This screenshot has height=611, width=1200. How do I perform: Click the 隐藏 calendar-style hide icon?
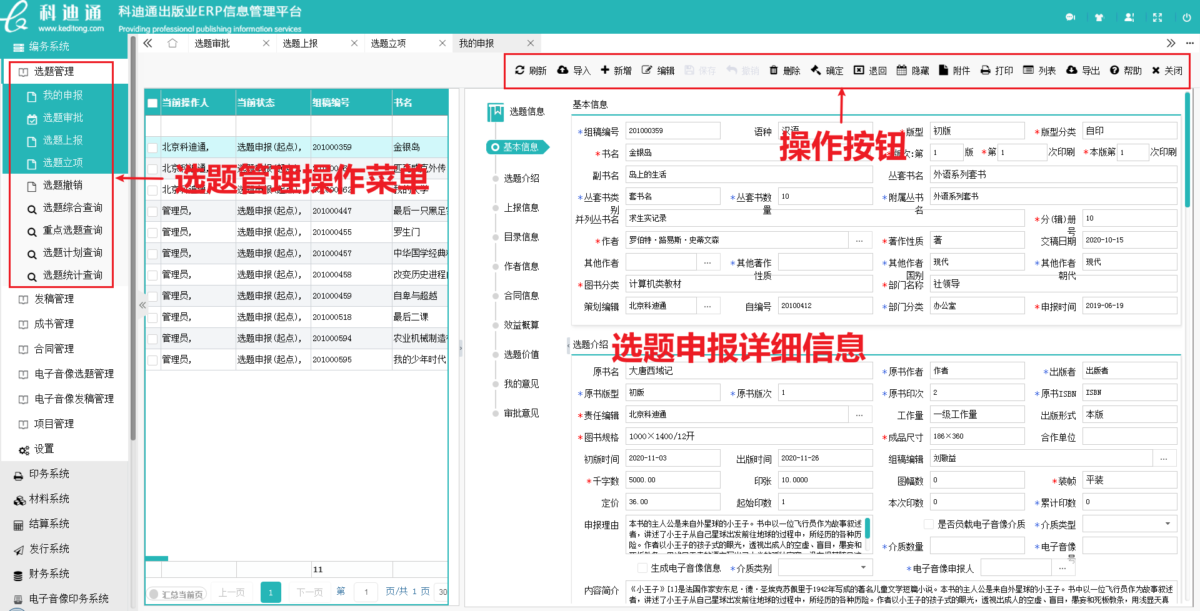click(901, 71)
